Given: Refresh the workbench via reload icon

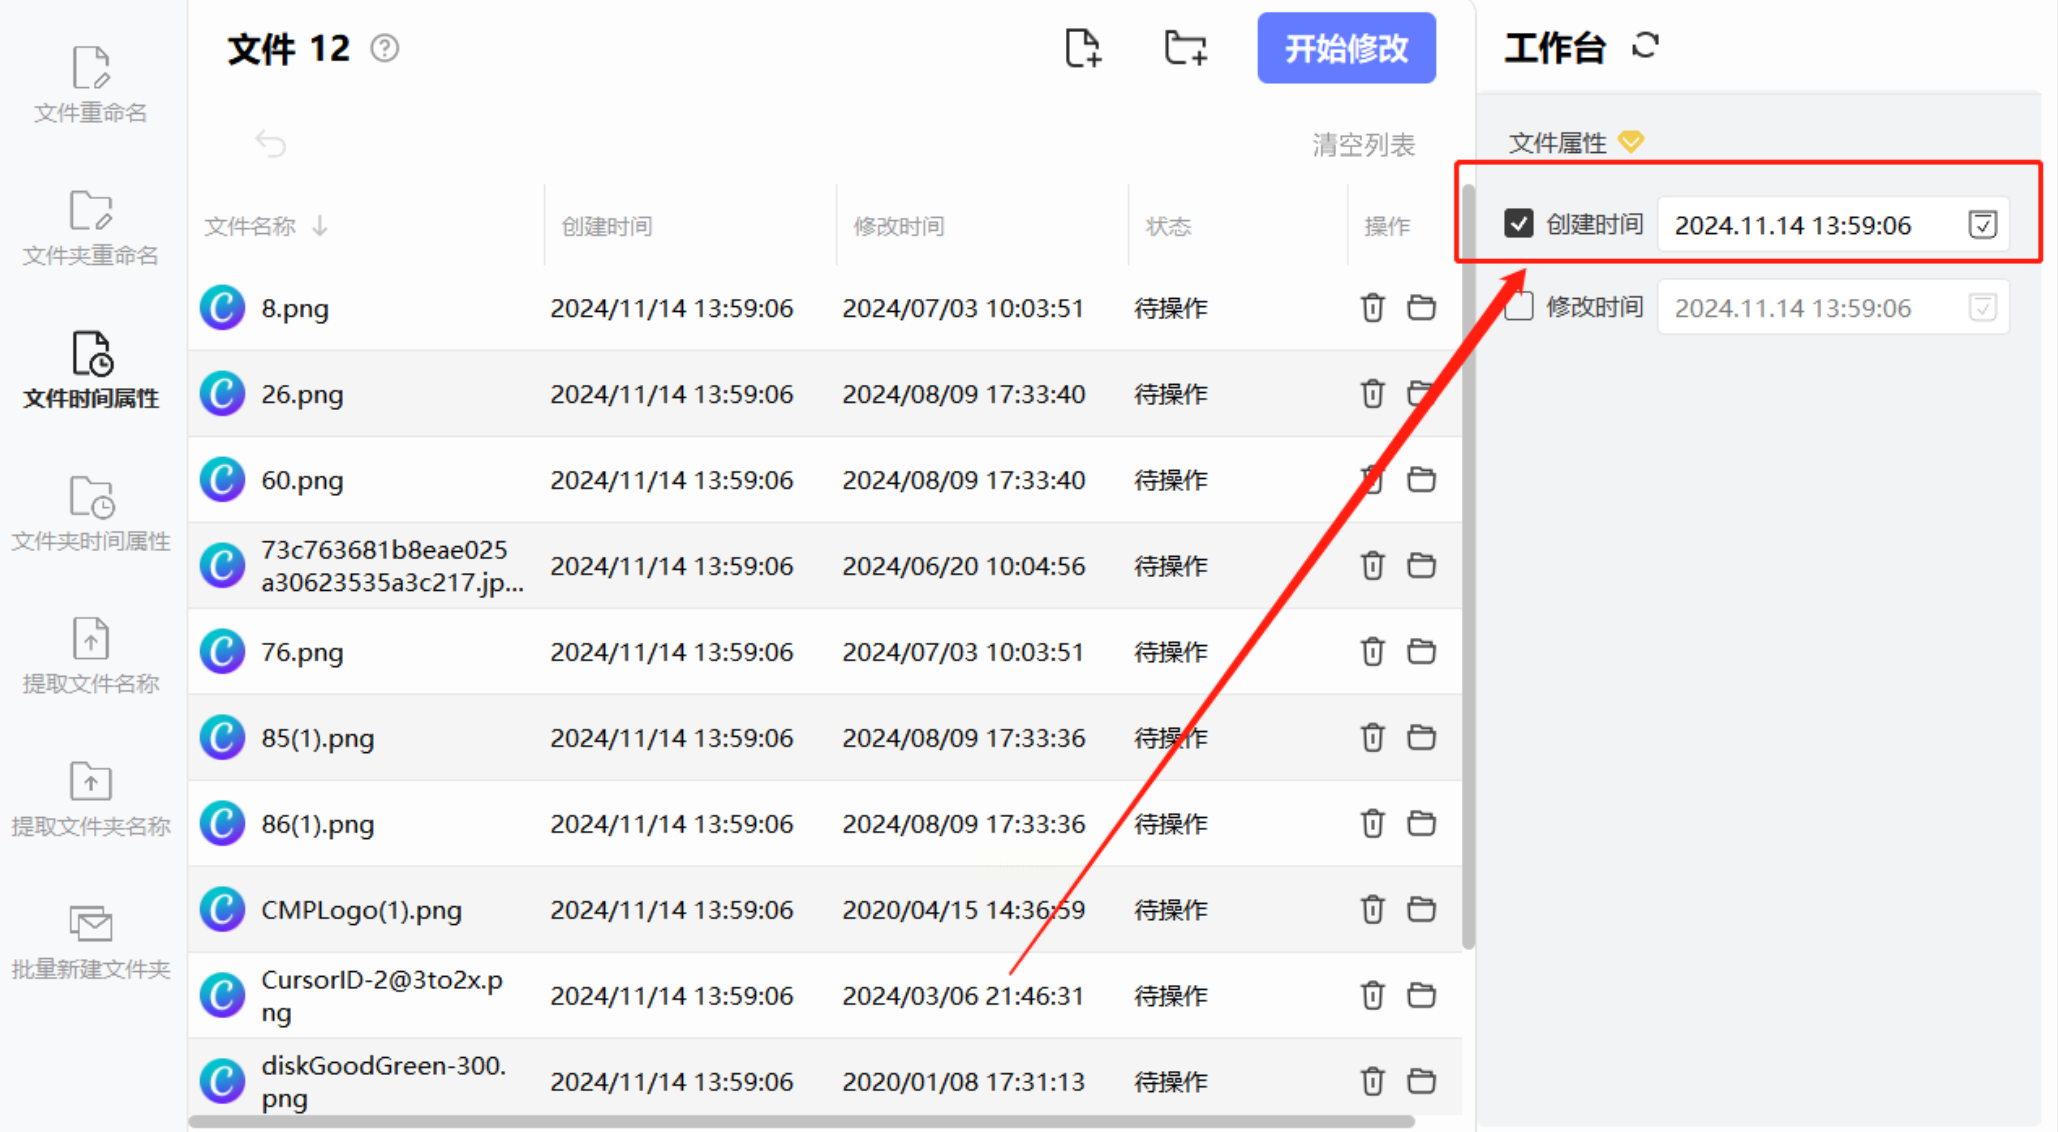Looking at the screenshot, I should coord(1645,46).
